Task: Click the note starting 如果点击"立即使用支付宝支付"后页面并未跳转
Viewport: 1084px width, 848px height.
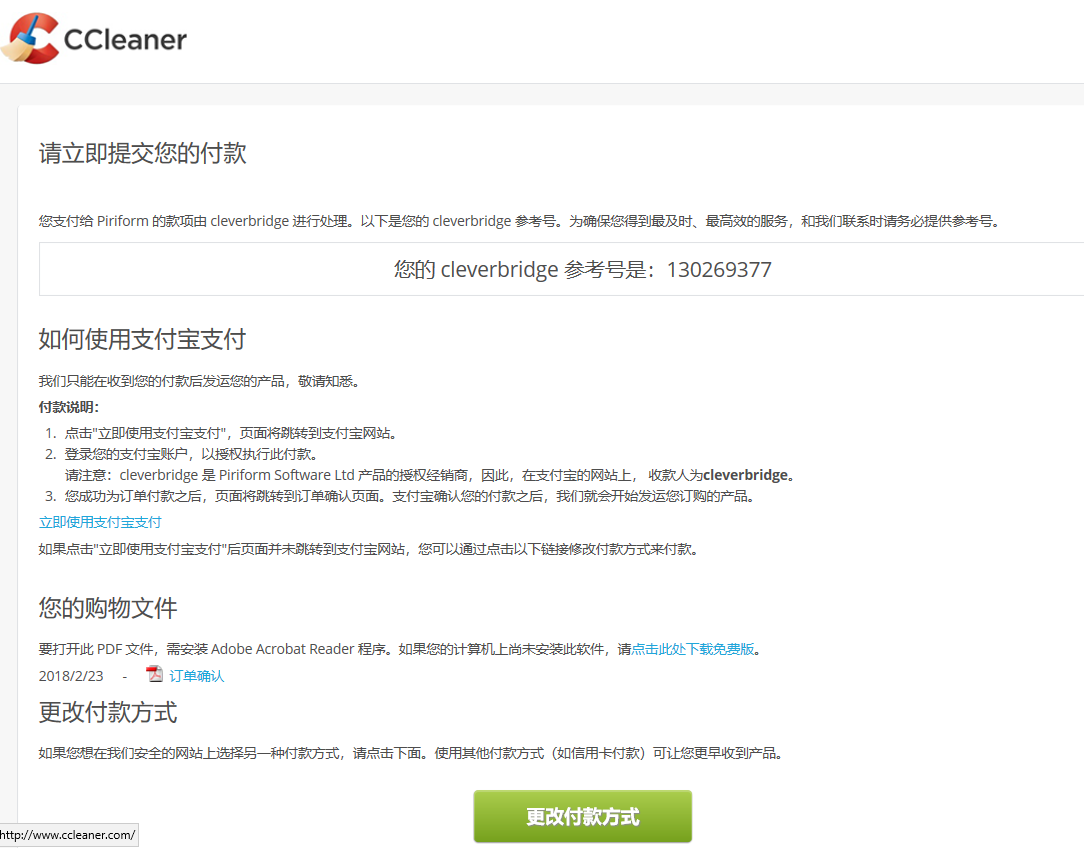Action: tap(369, 549)
